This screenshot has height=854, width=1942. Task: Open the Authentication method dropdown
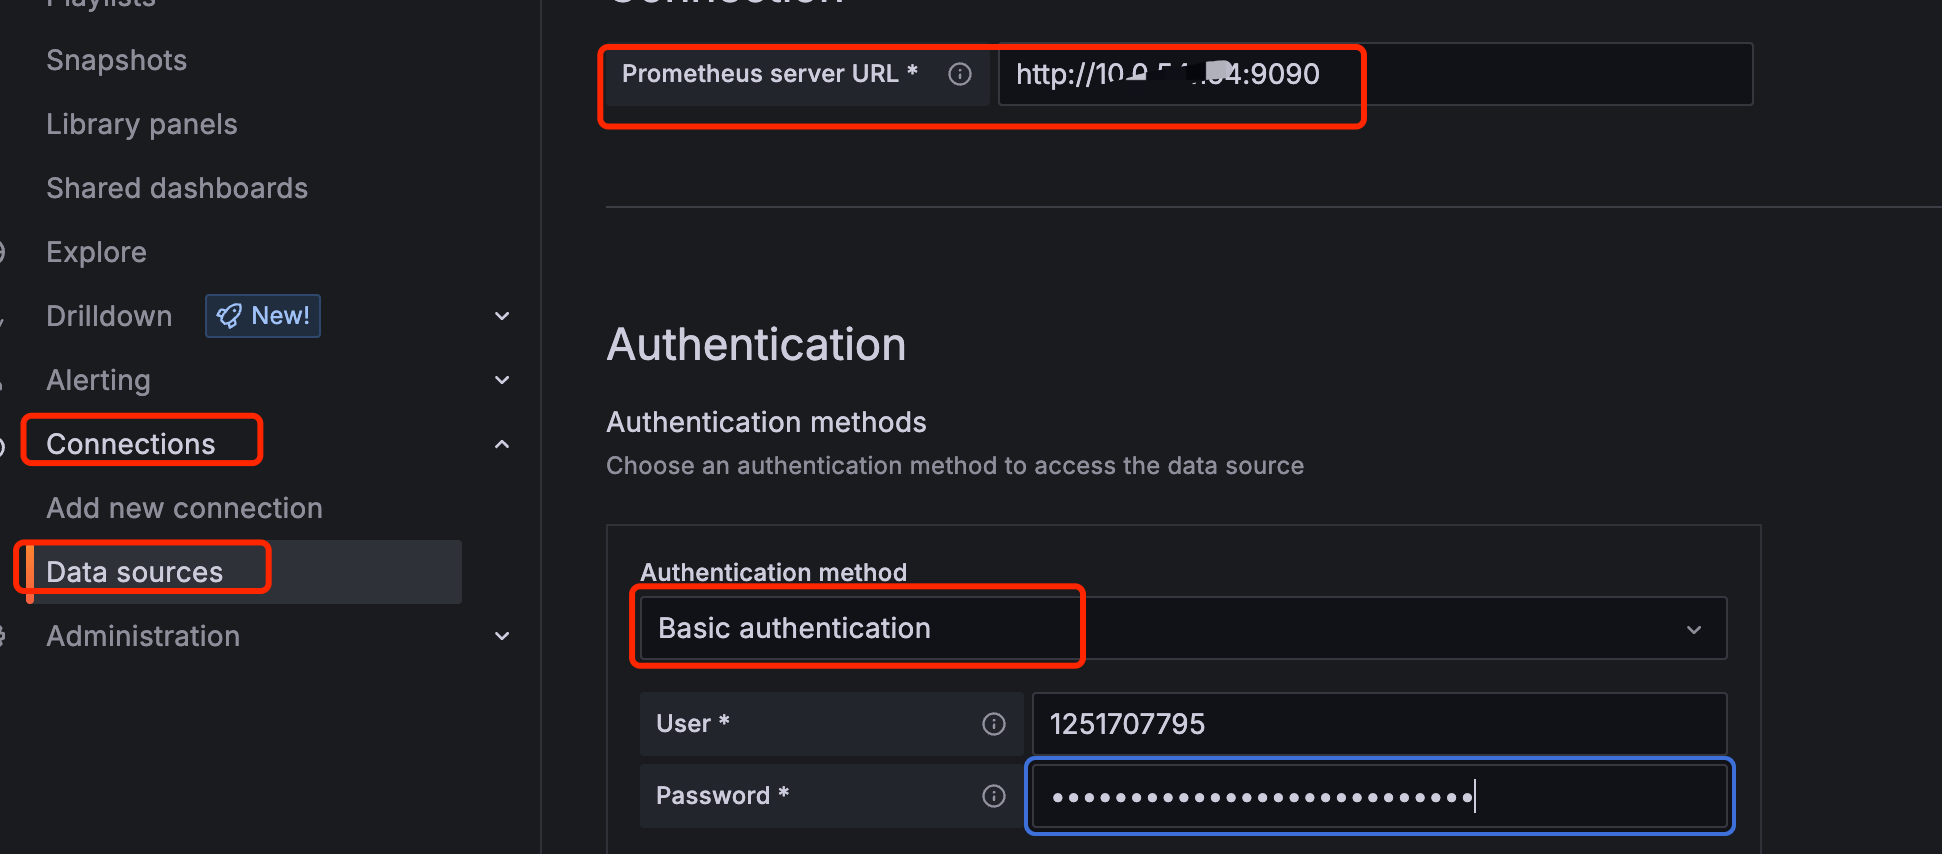tap(1182, 628)
